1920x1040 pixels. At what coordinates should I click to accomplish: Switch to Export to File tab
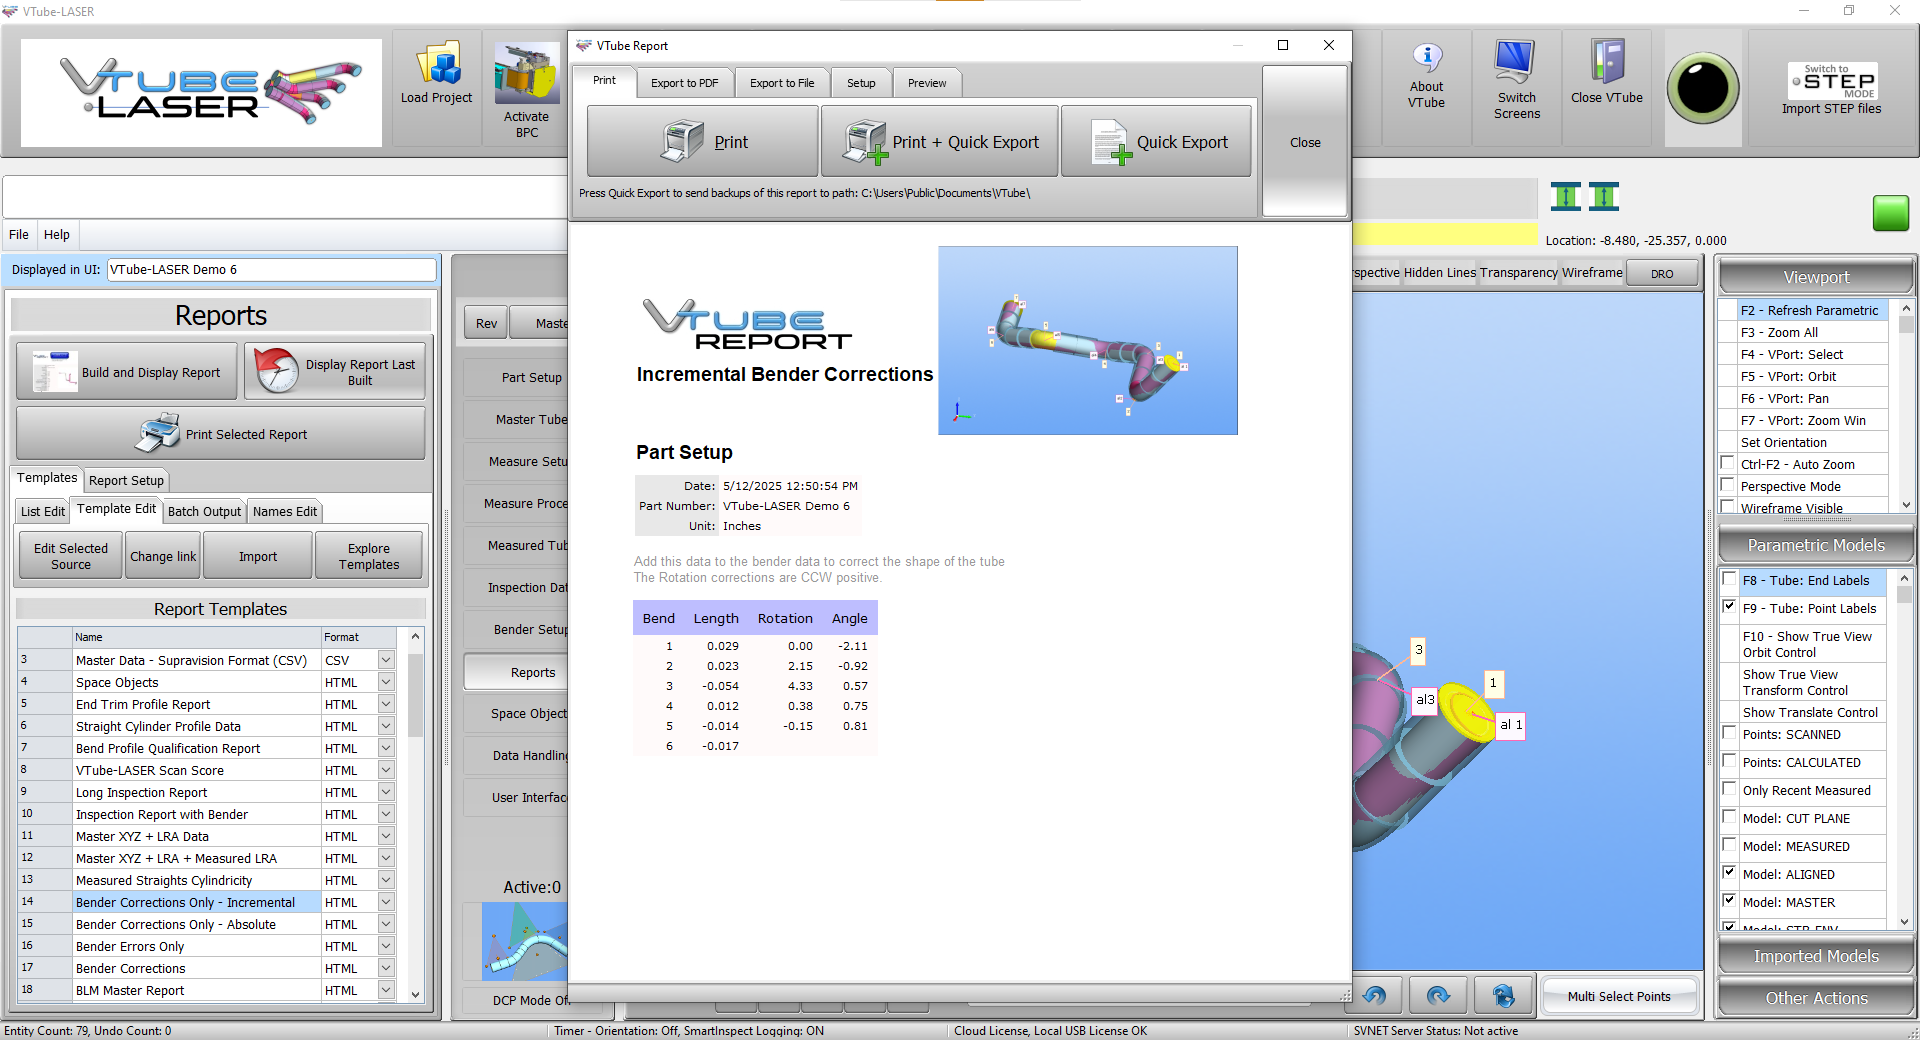point(782,83)
